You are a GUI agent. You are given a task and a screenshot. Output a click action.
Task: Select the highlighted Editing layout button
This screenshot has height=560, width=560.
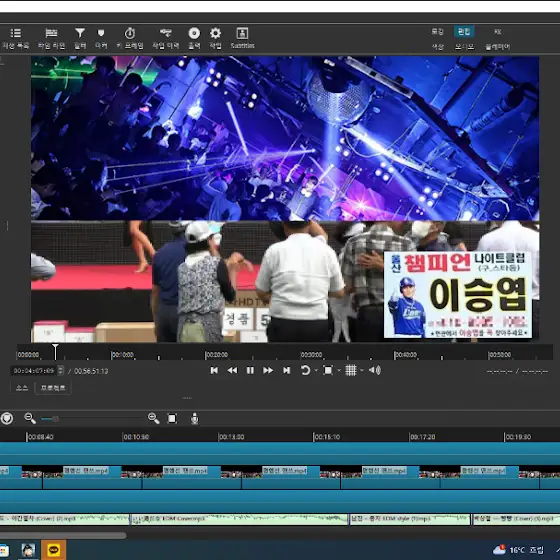pos(464,32)
